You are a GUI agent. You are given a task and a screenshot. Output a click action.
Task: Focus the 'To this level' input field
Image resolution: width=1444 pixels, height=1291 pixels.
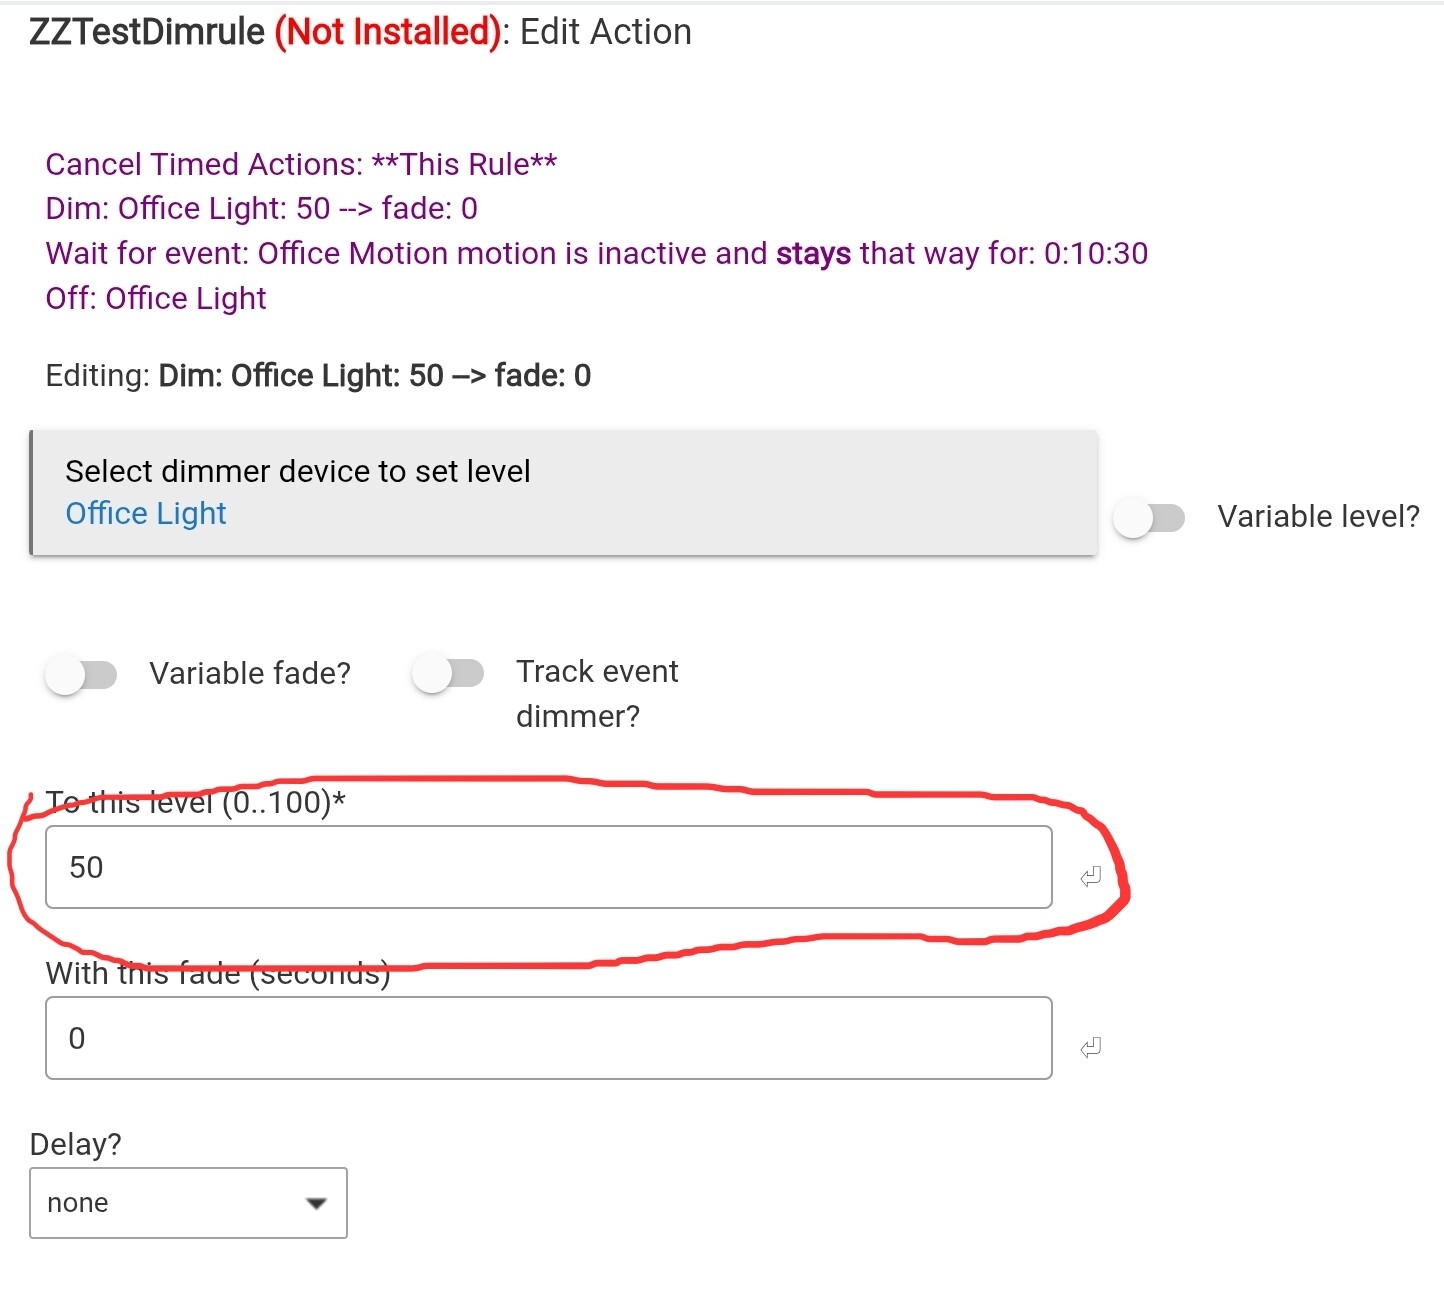pos(548,867)
